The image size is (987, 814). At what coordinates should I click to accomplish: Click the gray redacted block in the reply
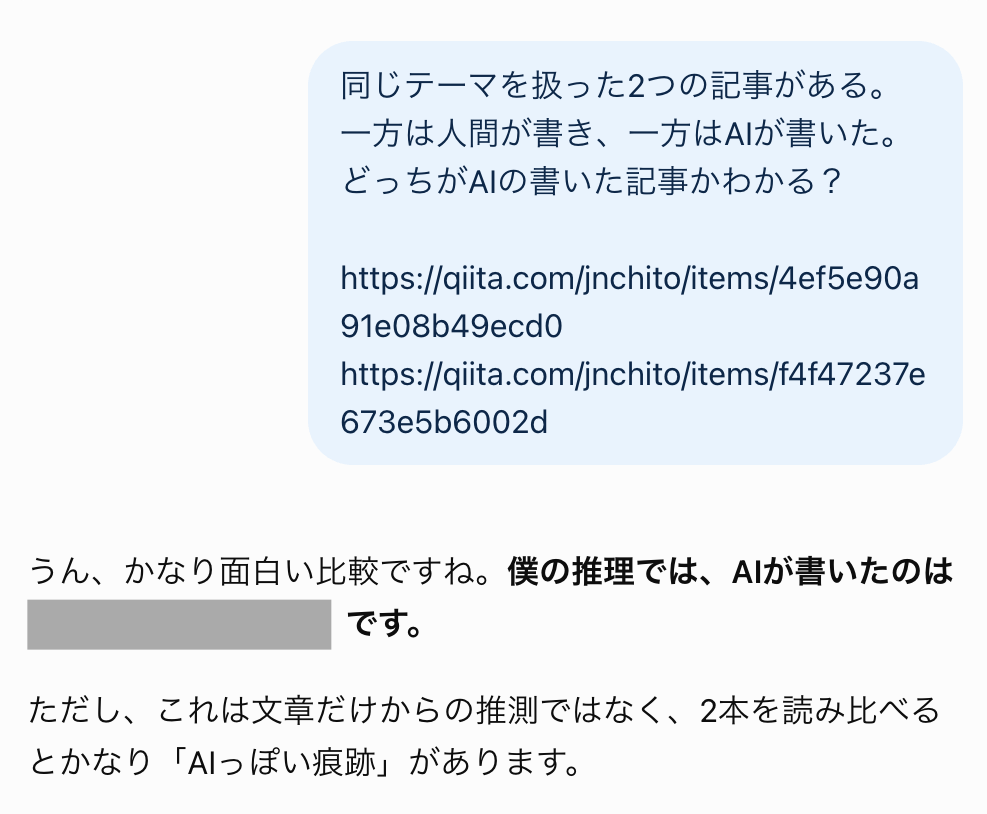point(179,624)
